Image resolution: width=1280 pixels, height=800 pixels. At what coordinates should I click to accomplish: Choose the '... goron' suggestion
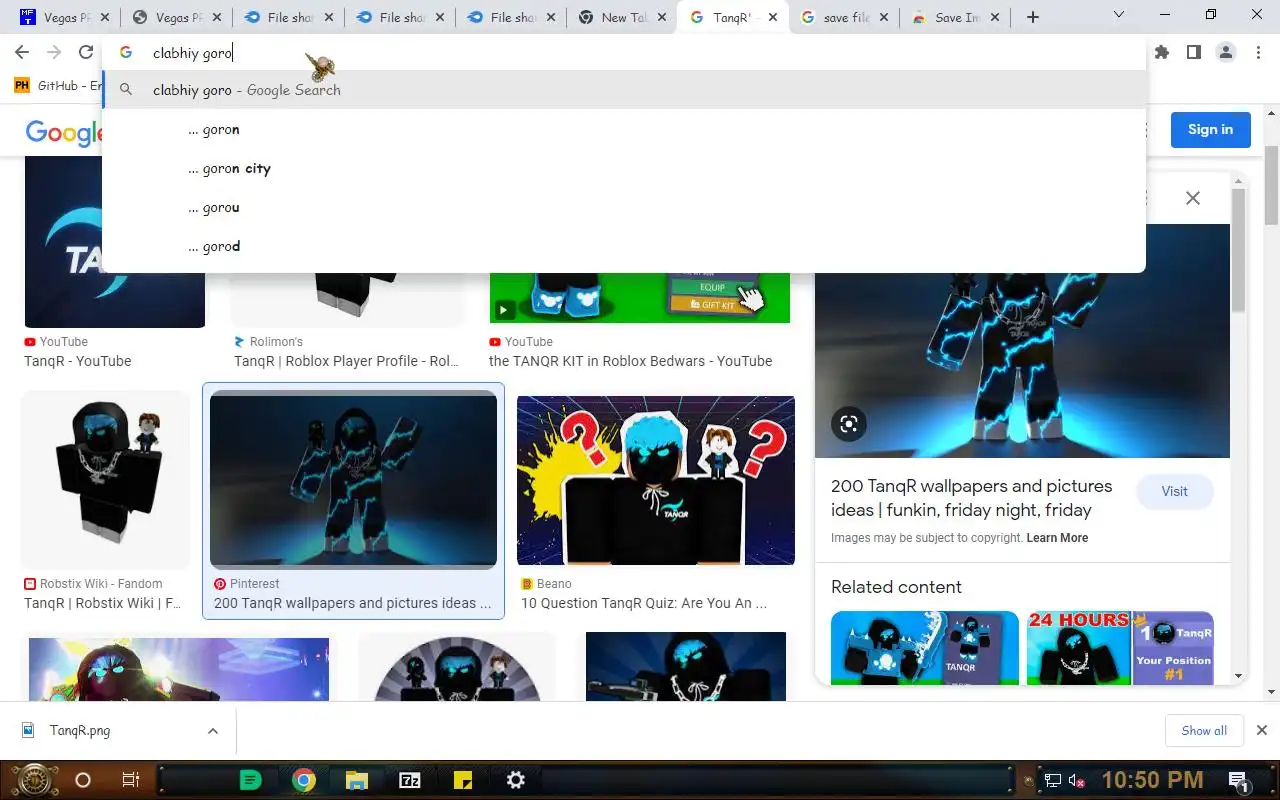624,129
